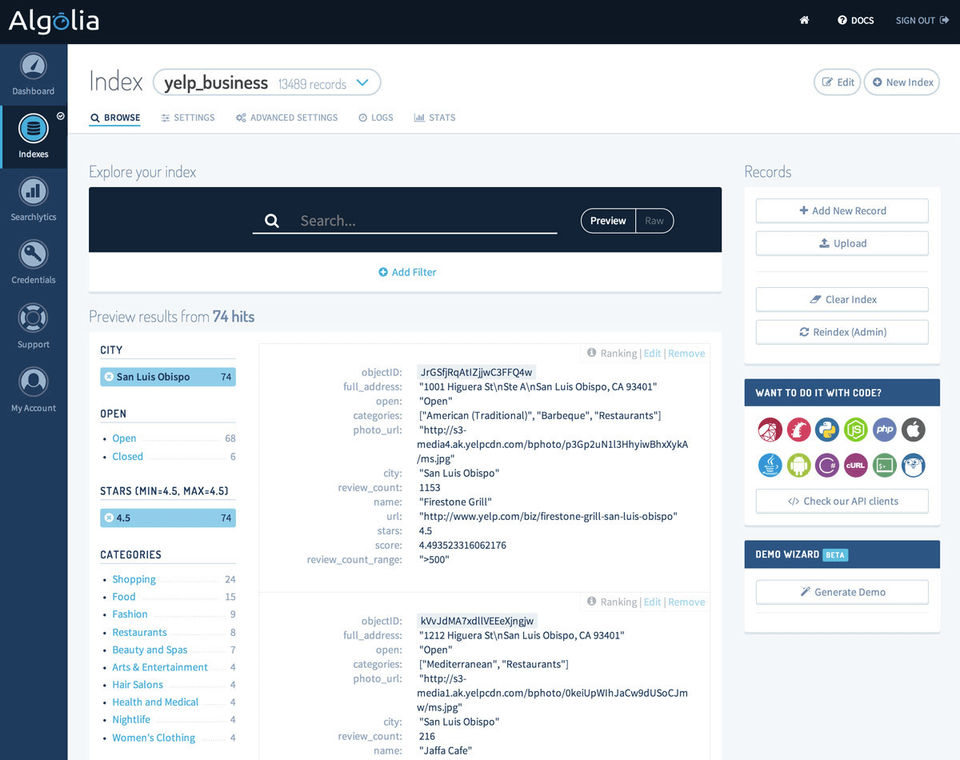Go to Searchlytics in the sidebar

pyautogui.click(x=33, y=199)
